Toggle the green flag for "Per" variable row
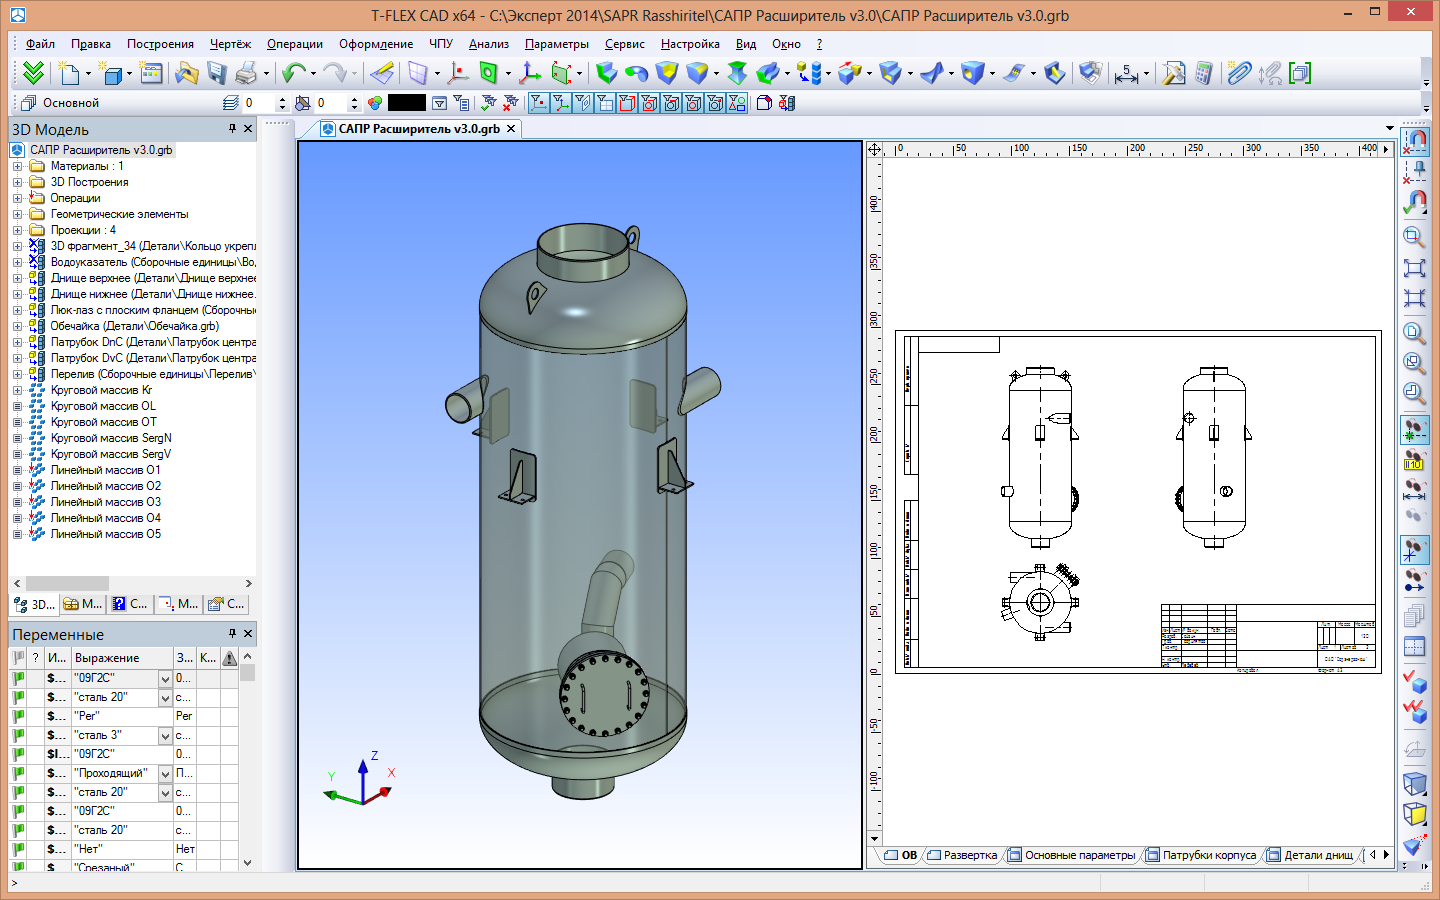Viewport: 1440px width, 900px height. (x=19, y=716)
